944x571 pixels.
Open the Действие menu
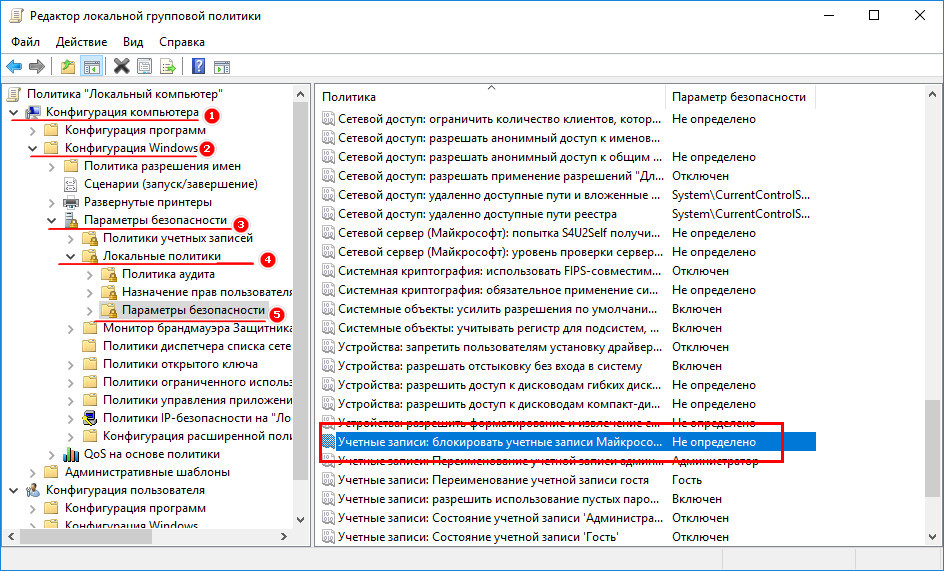[81, 42]
